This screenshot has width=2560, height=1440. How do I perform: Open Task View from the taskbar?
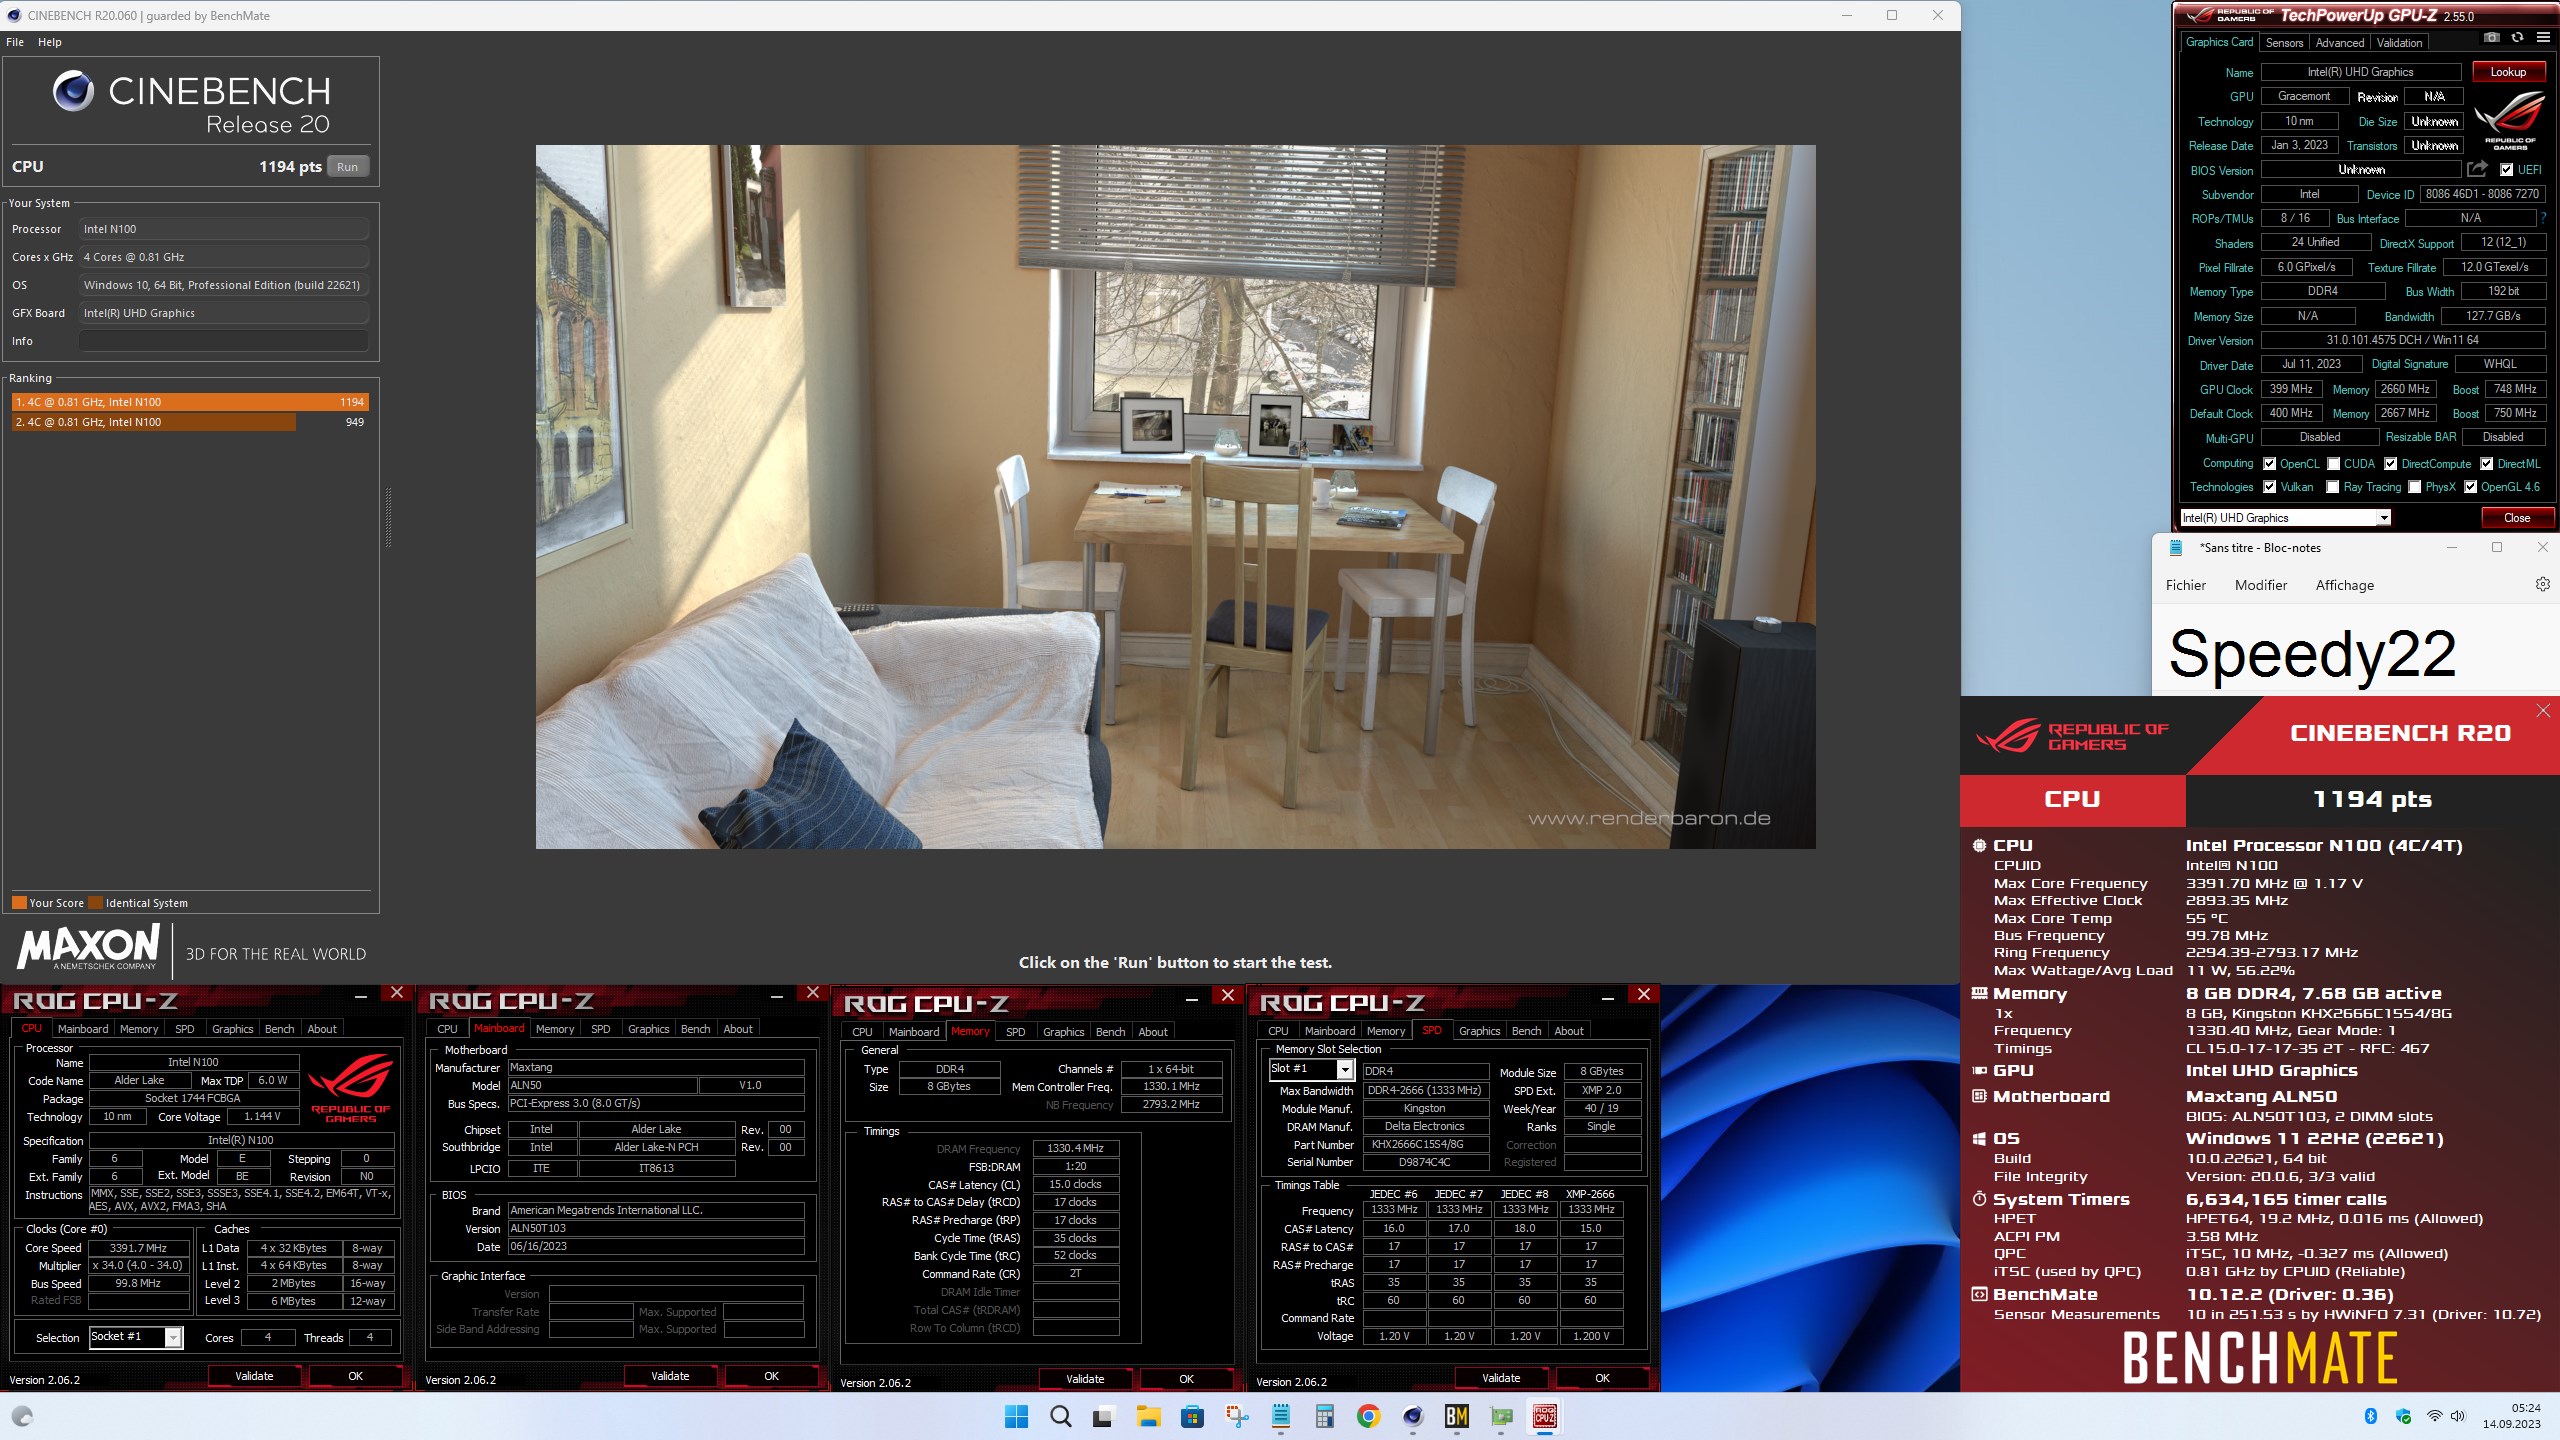click(x=1103, y=1416)
